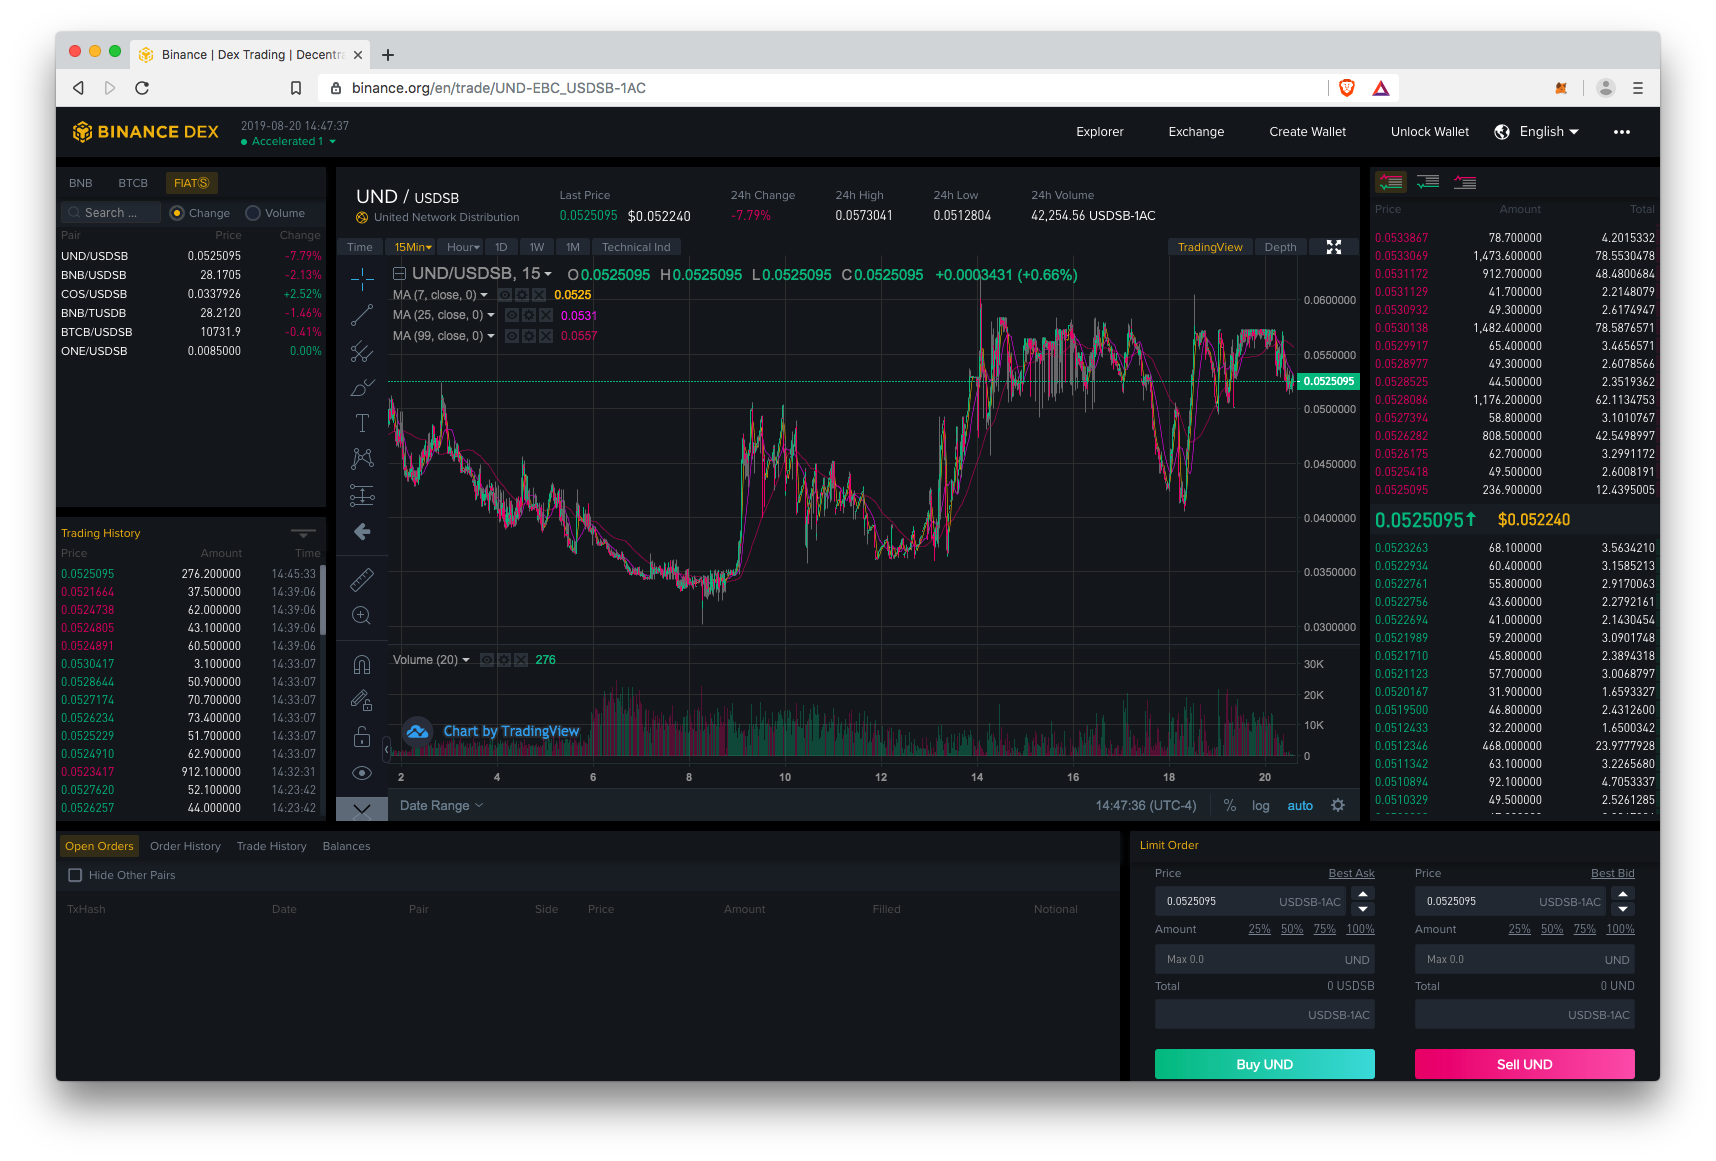Image resolution: width=1716 pixels, height=1161 pixels.
Task: Toggle lock all drawing tools icon
Action: (x=362, y=737)
